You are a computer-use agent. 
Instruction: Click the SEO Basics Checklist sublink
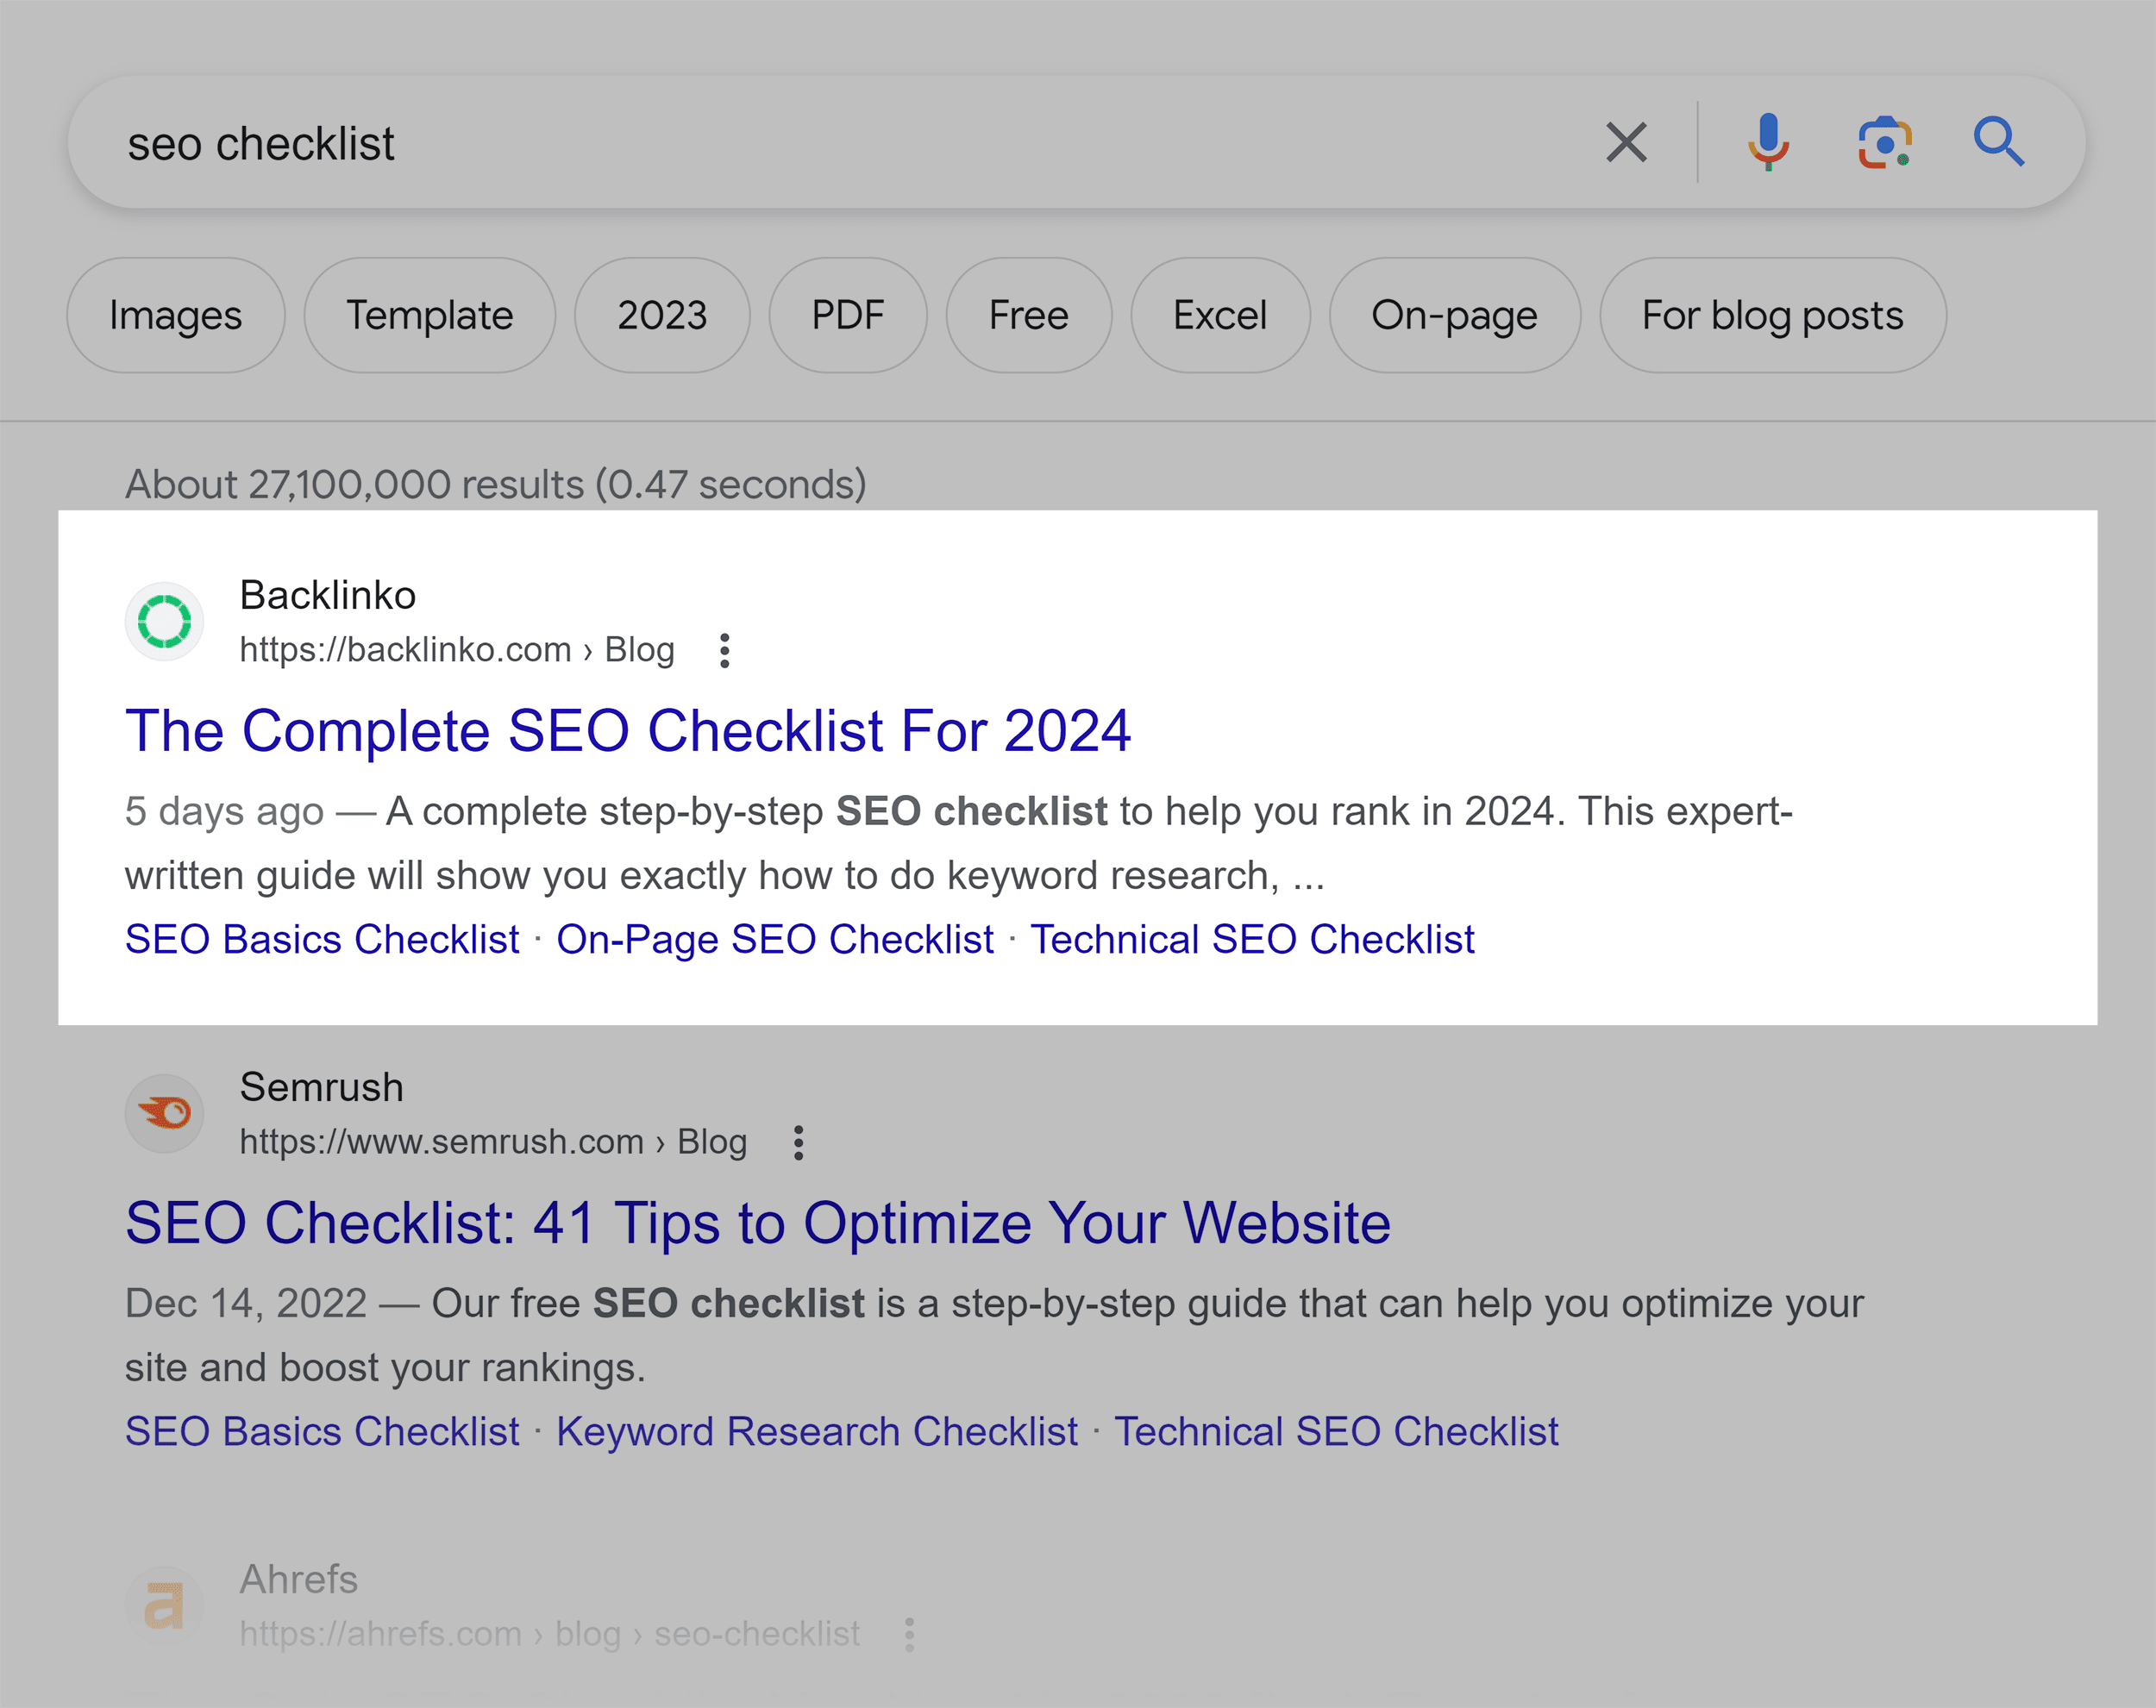click(x=322, y=940)
